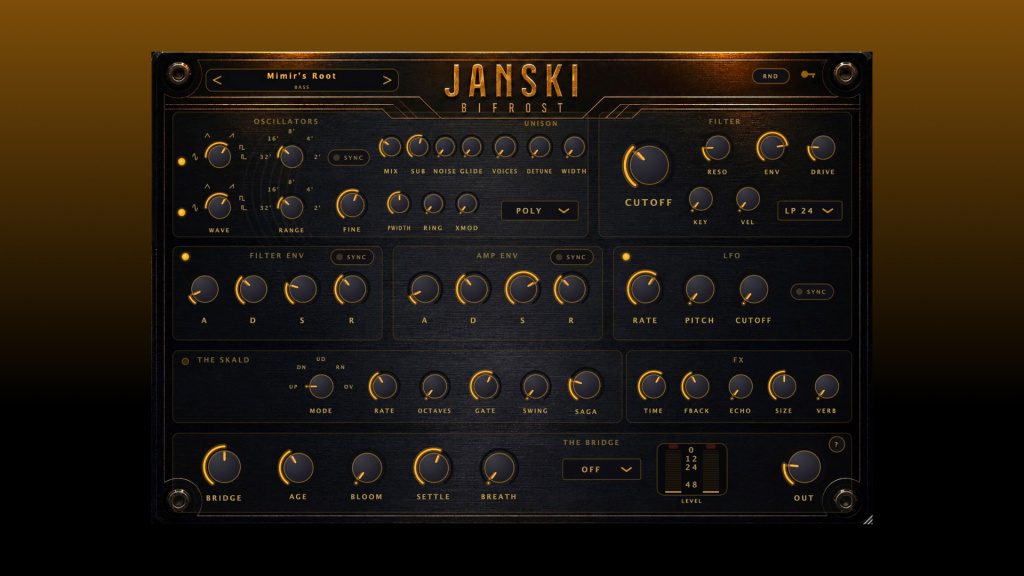Image resolution: width=1024 pixels, height=576 pixels.
Task: Click the LFO PITCH knob
Action: coord(699,289)
